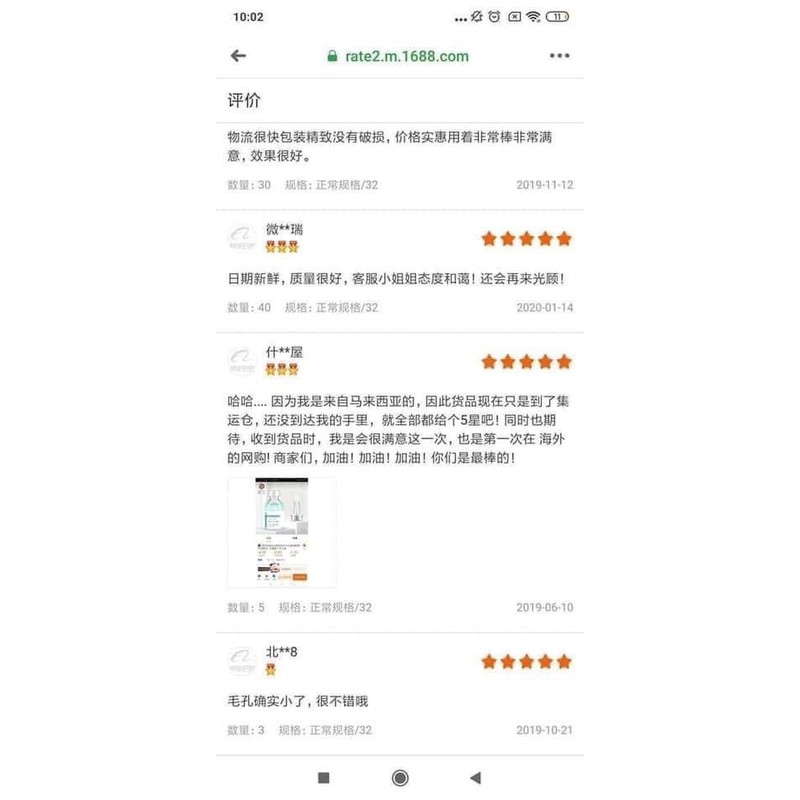Select username 北**8
The height and width of the screenshot is (800, 800).
tap(281, 652)
